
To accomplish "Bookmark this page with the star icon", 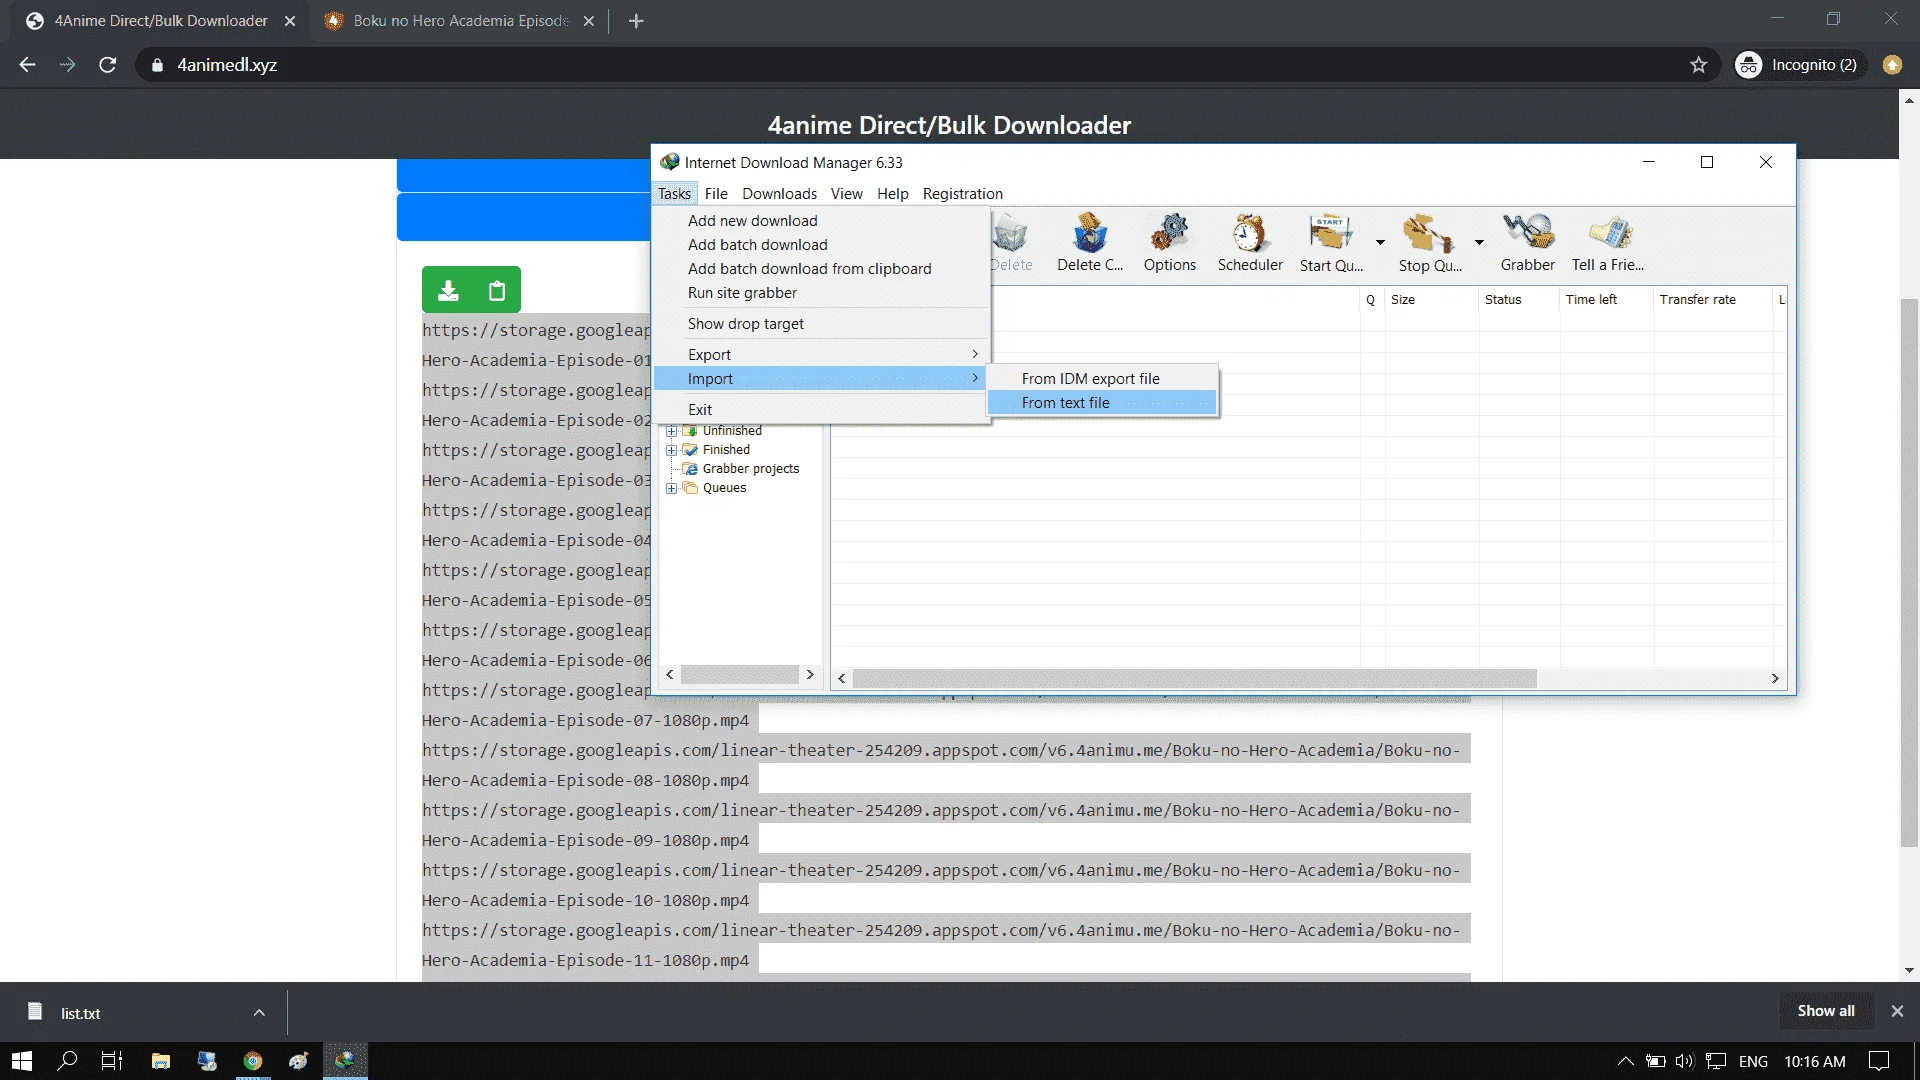I will click(x=1698, y=65).
